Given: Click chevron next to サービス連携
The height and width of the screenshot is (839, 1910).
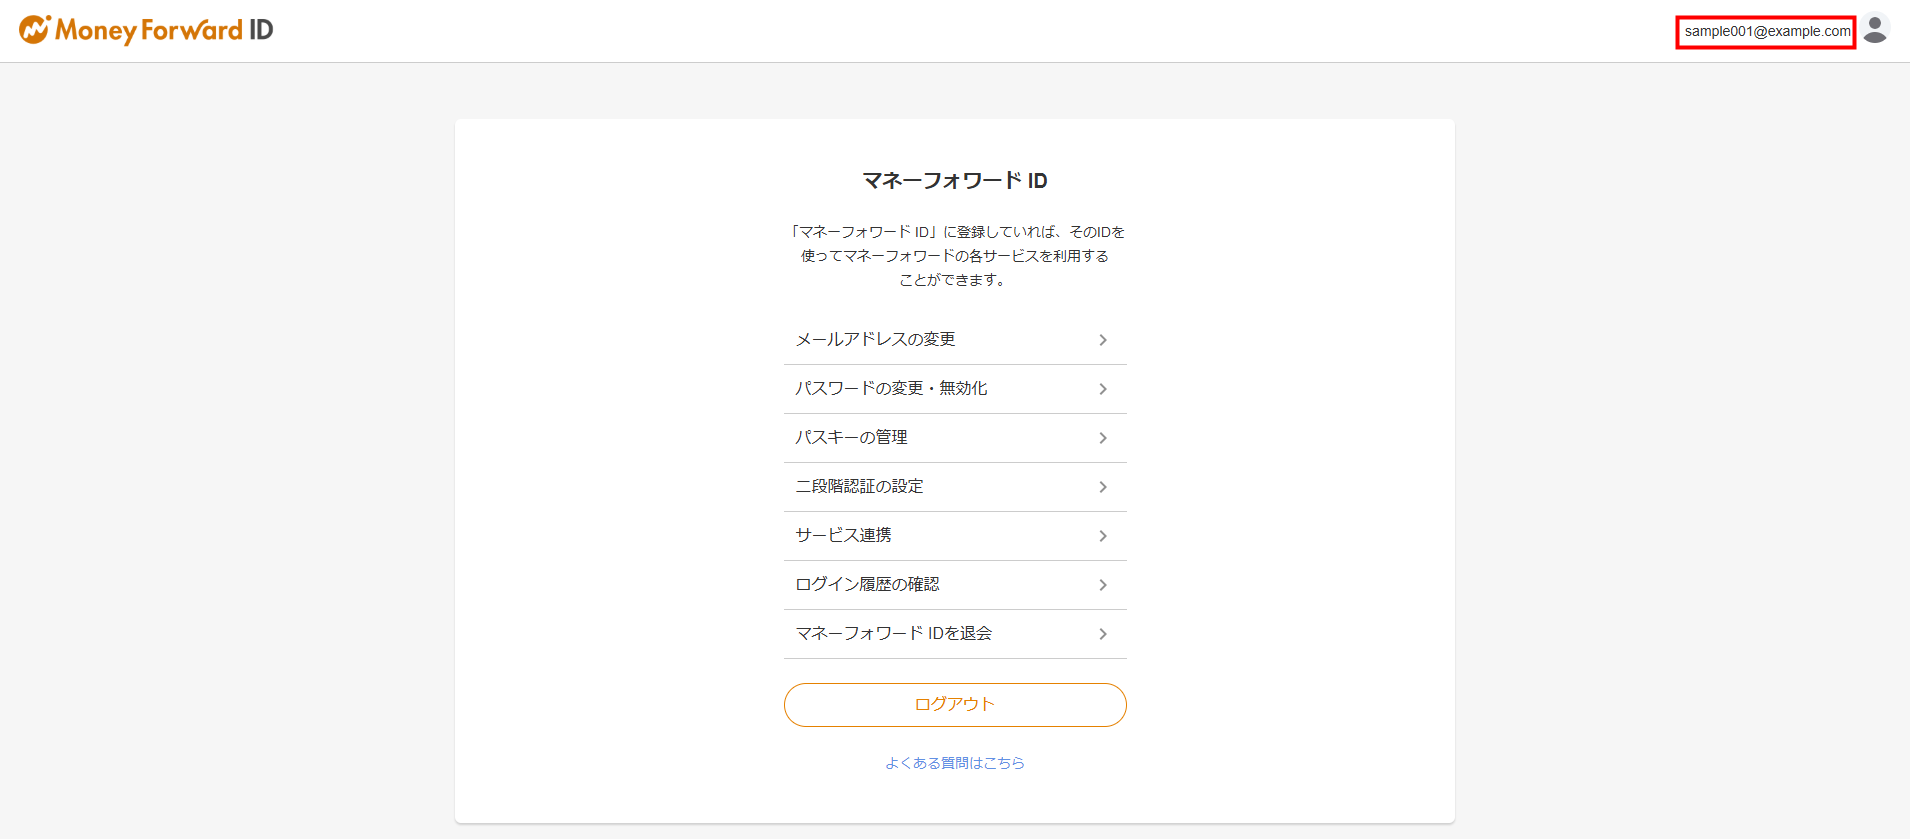Looking at the screenshot, I should coord(1103,536).
